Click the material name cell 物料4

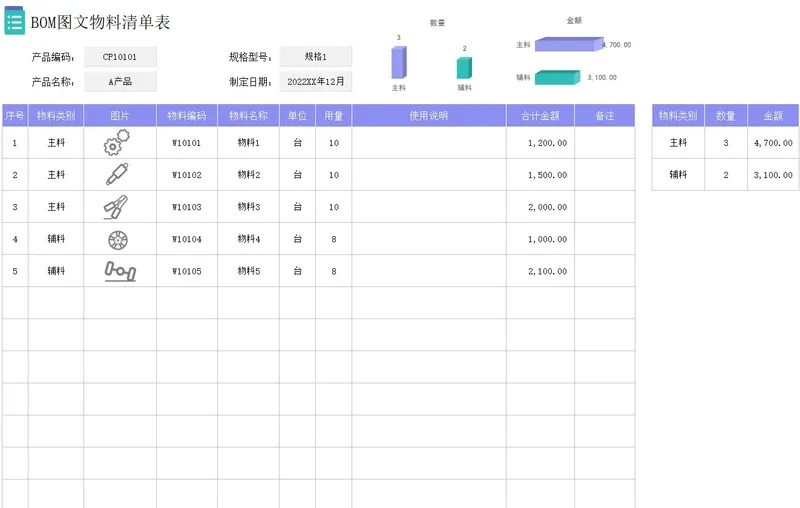(x=248, y=239)
